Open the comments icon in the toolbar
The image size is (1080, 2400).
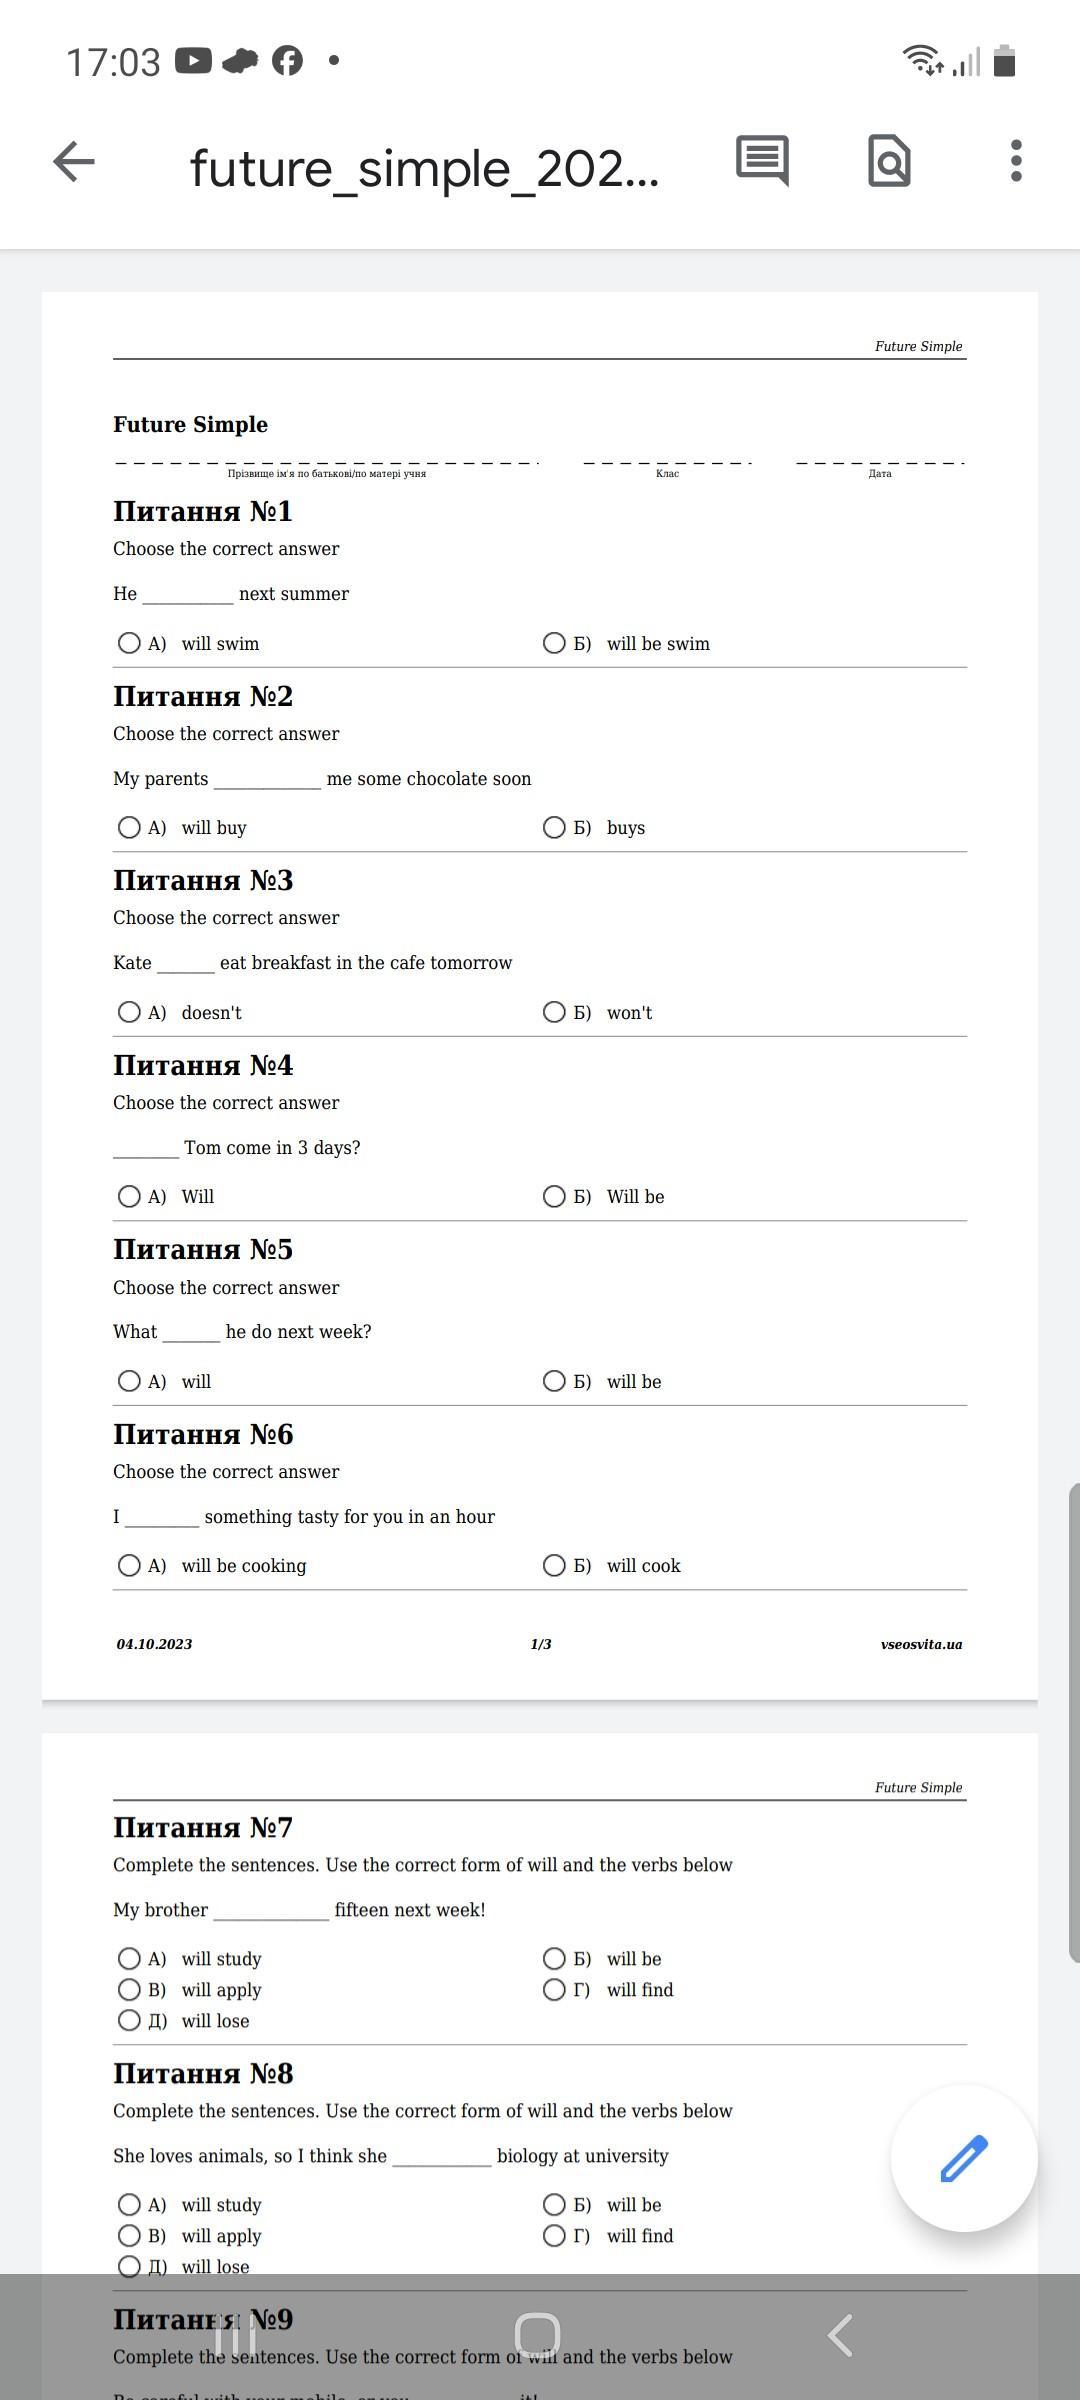tap(762, 160)
